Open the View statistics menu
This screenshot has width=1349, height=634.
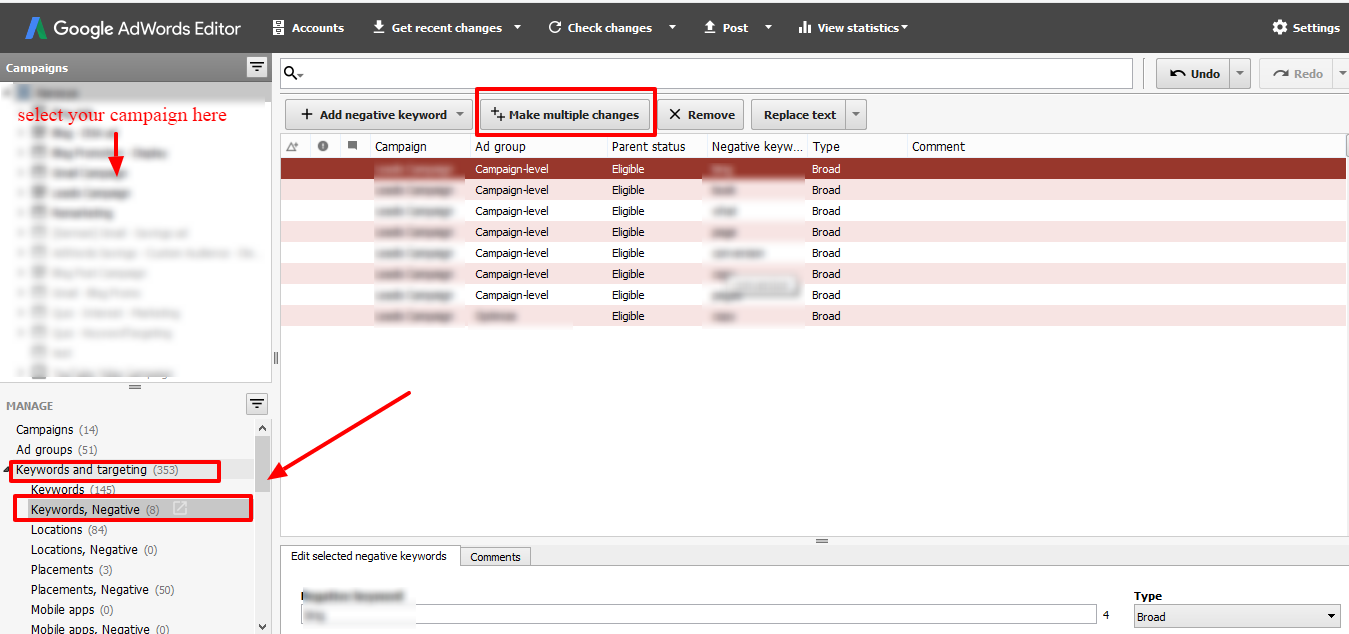tap(853, 28)
